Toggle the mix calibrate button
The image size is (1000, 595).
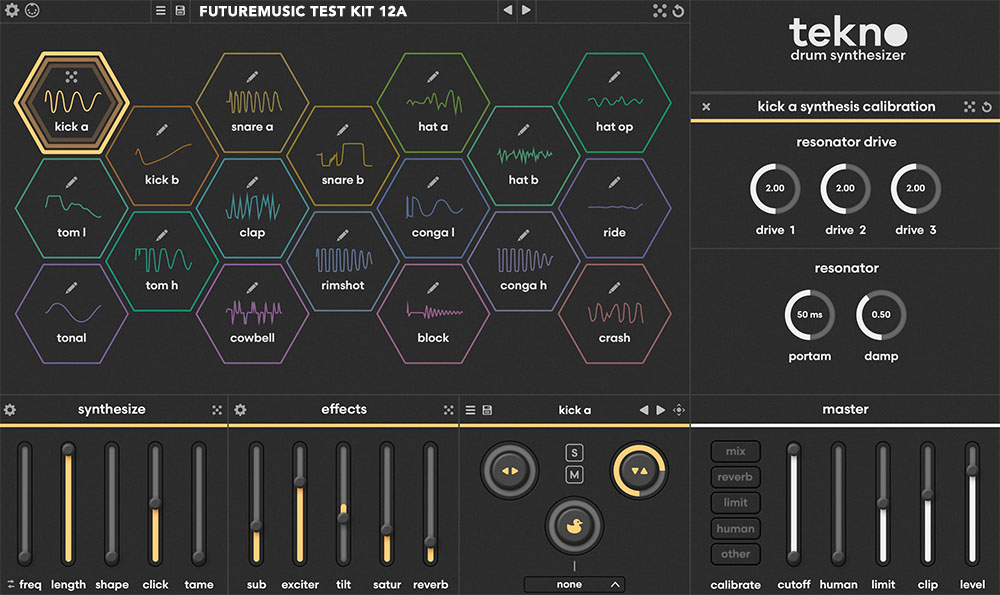point(735,452)
